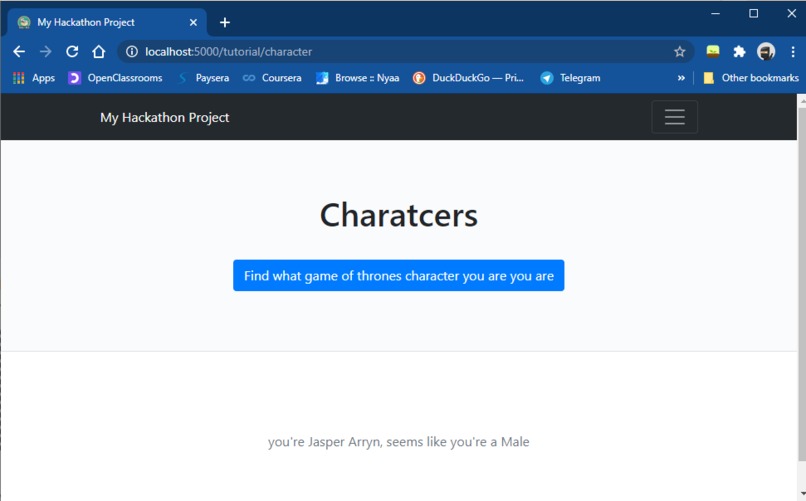Click Find what game of thrones character button
The image size is (806, 501).
(x=398, y=275)
